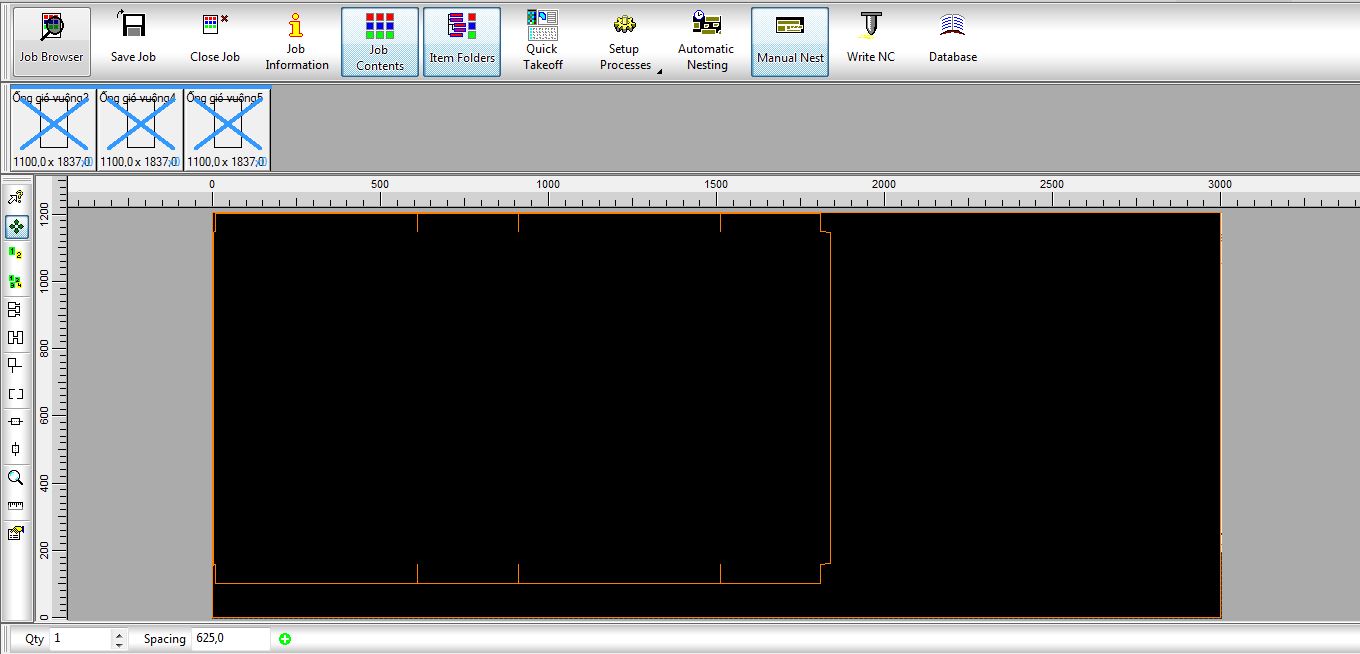Click the align parts left tool icon
Image resolution: width=1360 pixels, height=654 pixels.
click(16, 310)
